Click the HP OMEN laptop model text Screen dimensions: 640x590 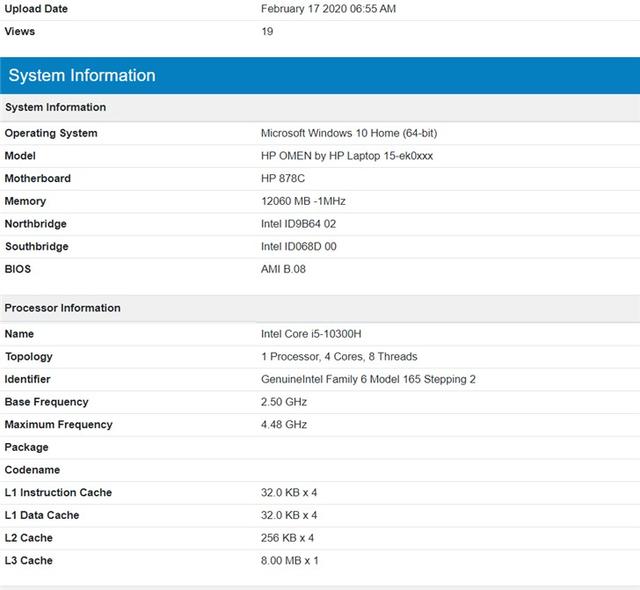pos(347,156)
